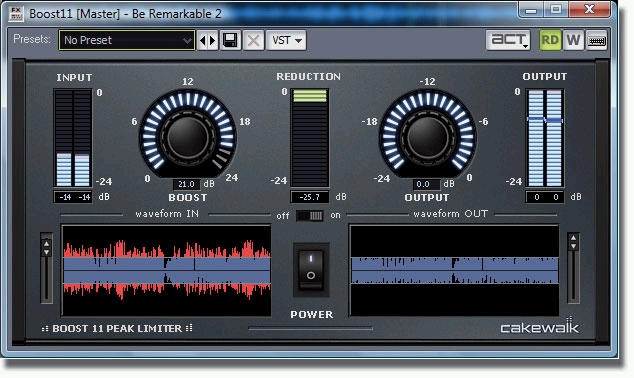The image size is (634, 378).
Task: Click the Boost value field showing 21.0
Action: tap(186, 184)
